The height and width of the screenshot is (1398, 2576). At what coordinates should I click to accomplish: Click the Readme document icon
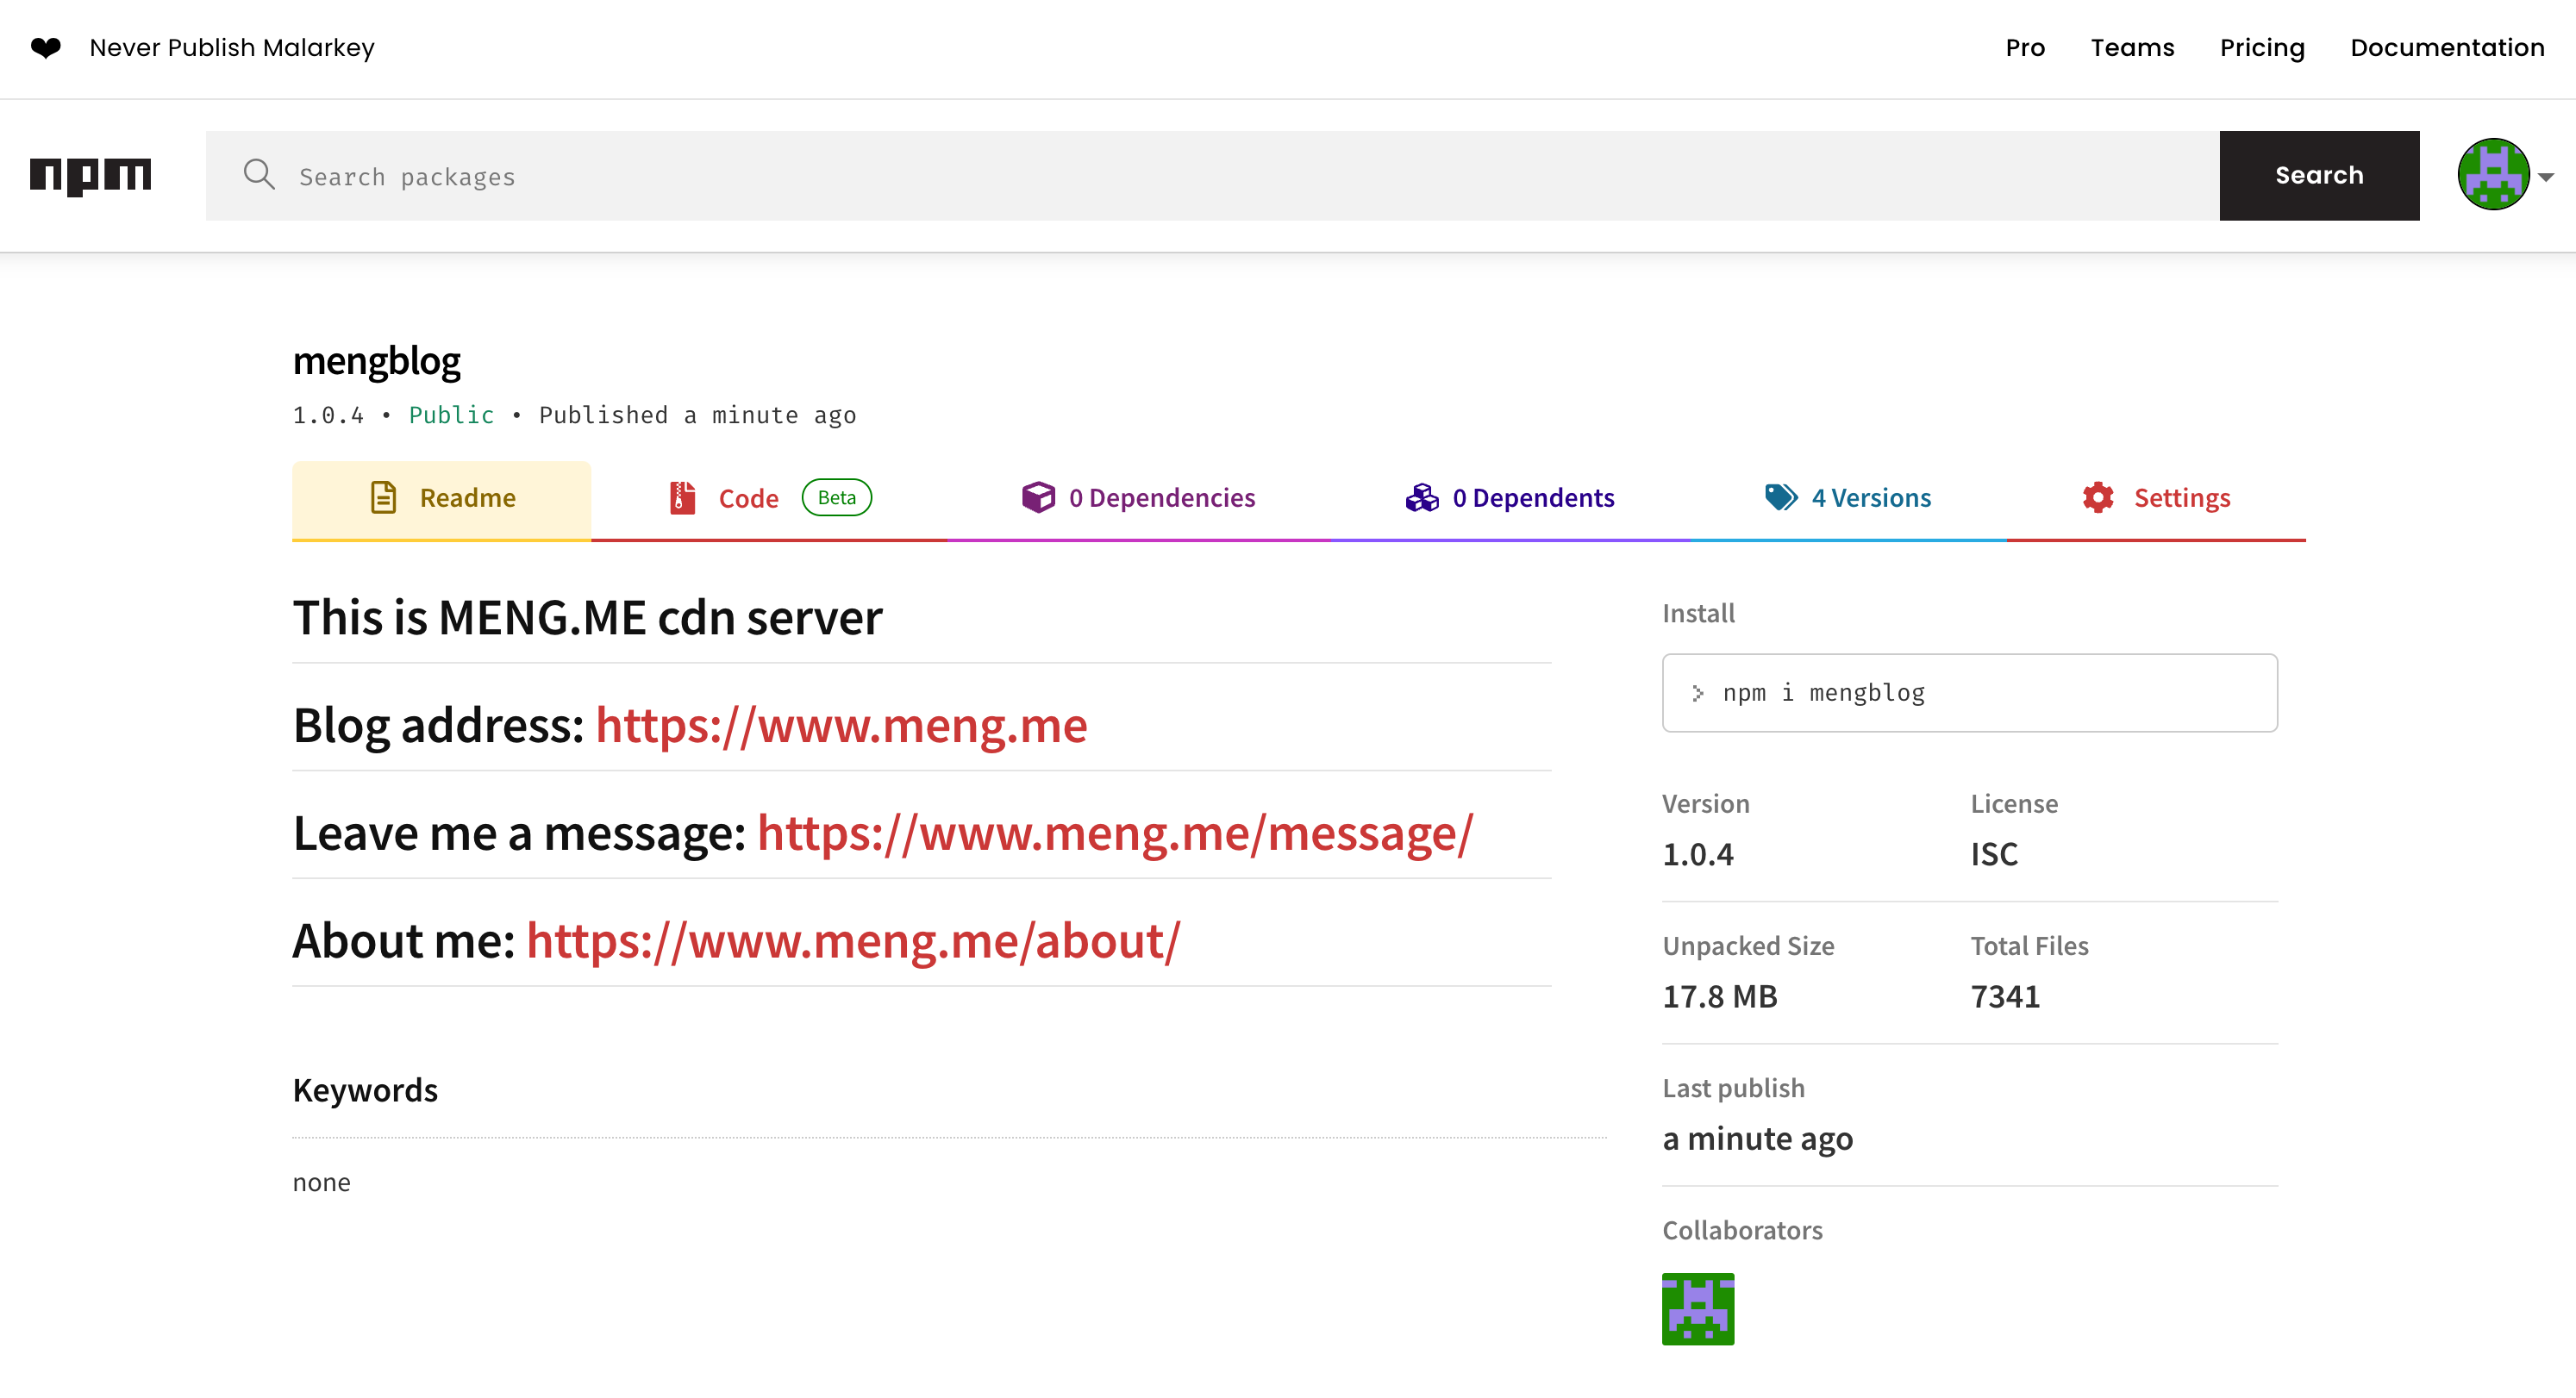pos(383,497)
